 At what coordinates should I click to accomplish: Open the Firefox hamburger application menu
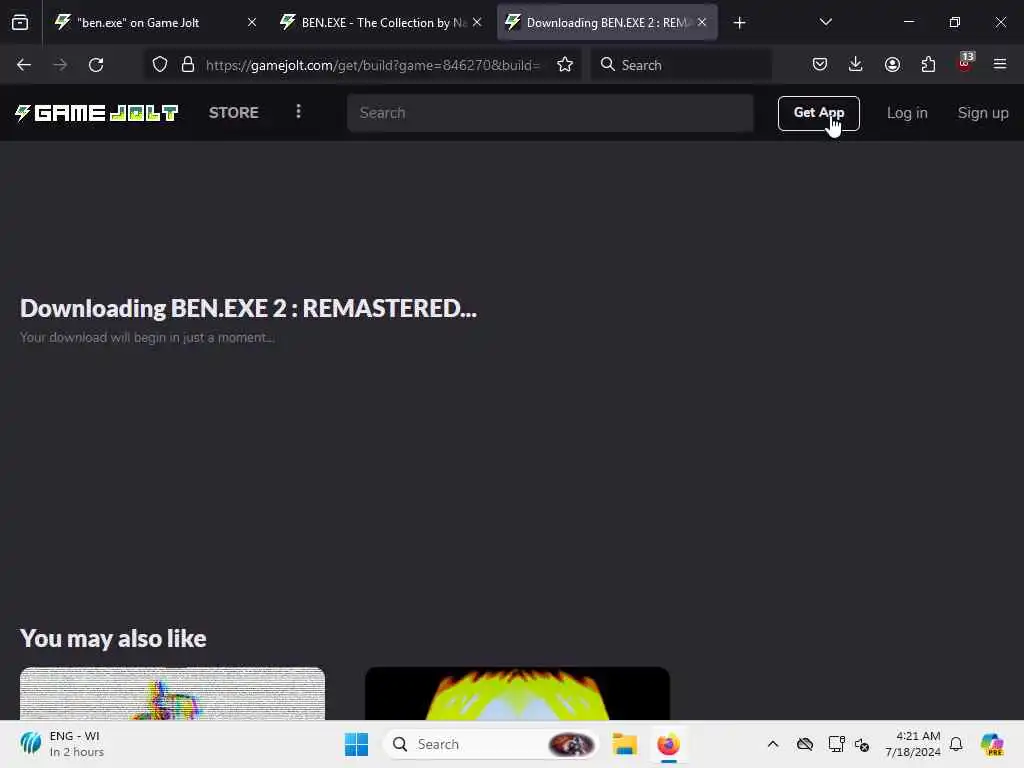(1000, 64)
